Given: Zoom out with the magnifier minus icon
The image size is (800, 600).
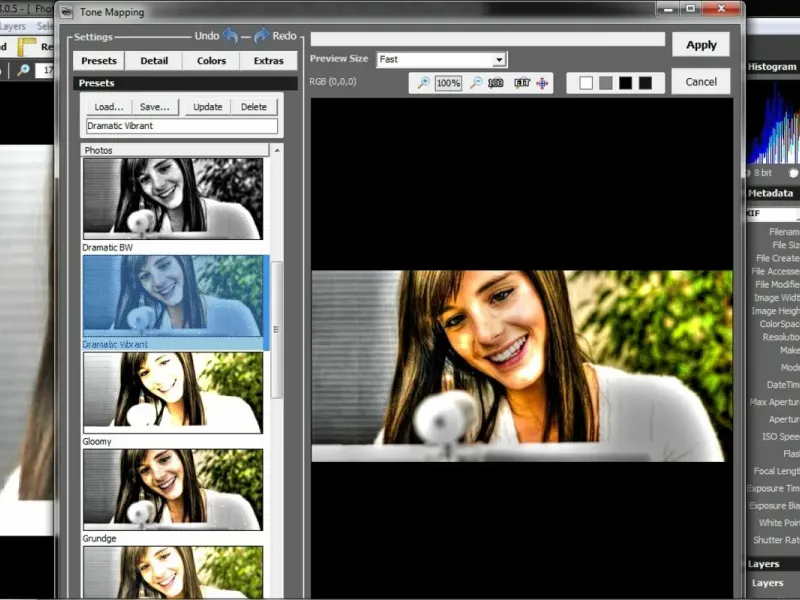Looking at the screenshot, I should tap(476, 83).
